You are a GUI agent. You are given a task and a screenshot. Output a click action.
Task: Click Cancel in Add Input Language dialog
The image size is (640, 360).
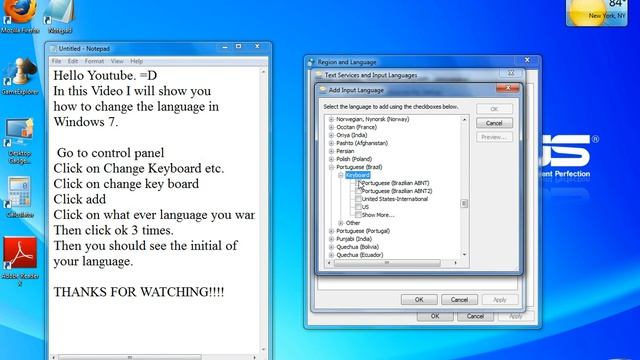[x=494, y=123]
